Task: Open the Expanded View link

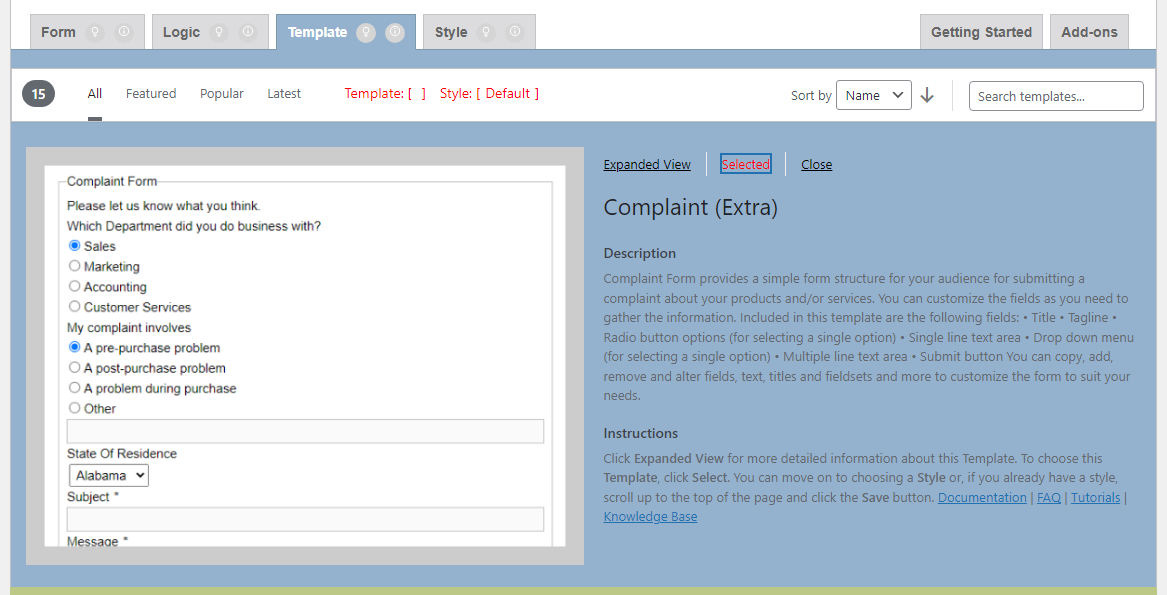Action: point(647,165)
